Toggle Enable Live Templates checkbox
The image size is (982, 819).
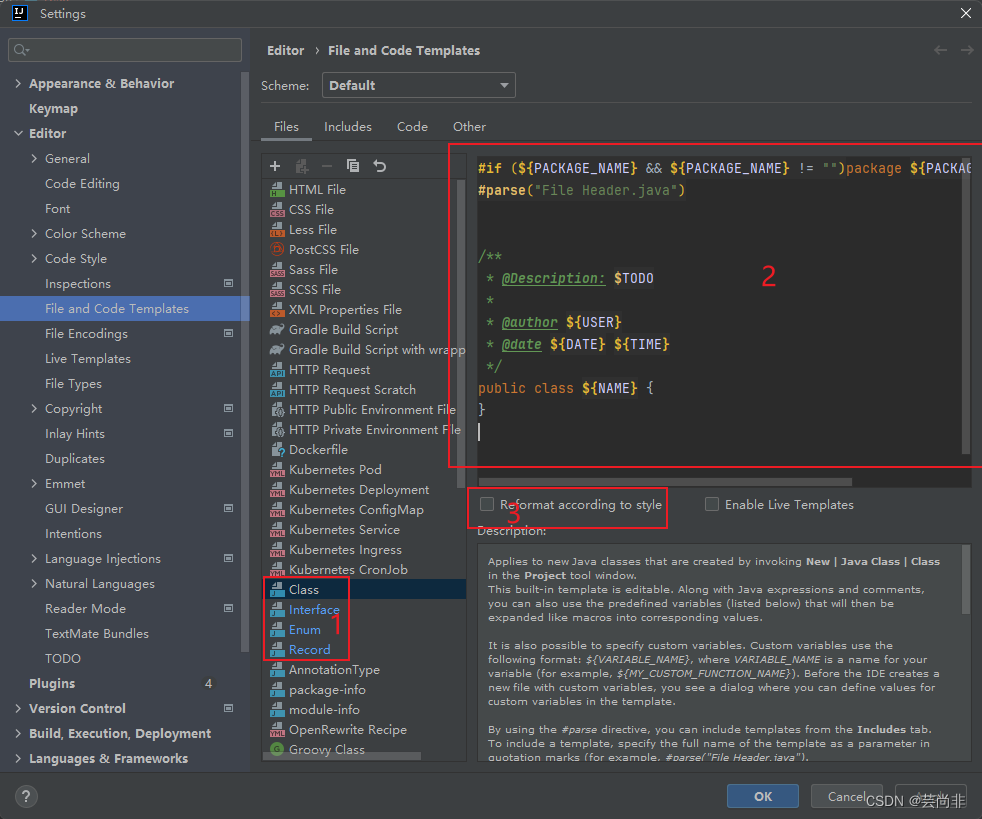(x=712, y=504)
